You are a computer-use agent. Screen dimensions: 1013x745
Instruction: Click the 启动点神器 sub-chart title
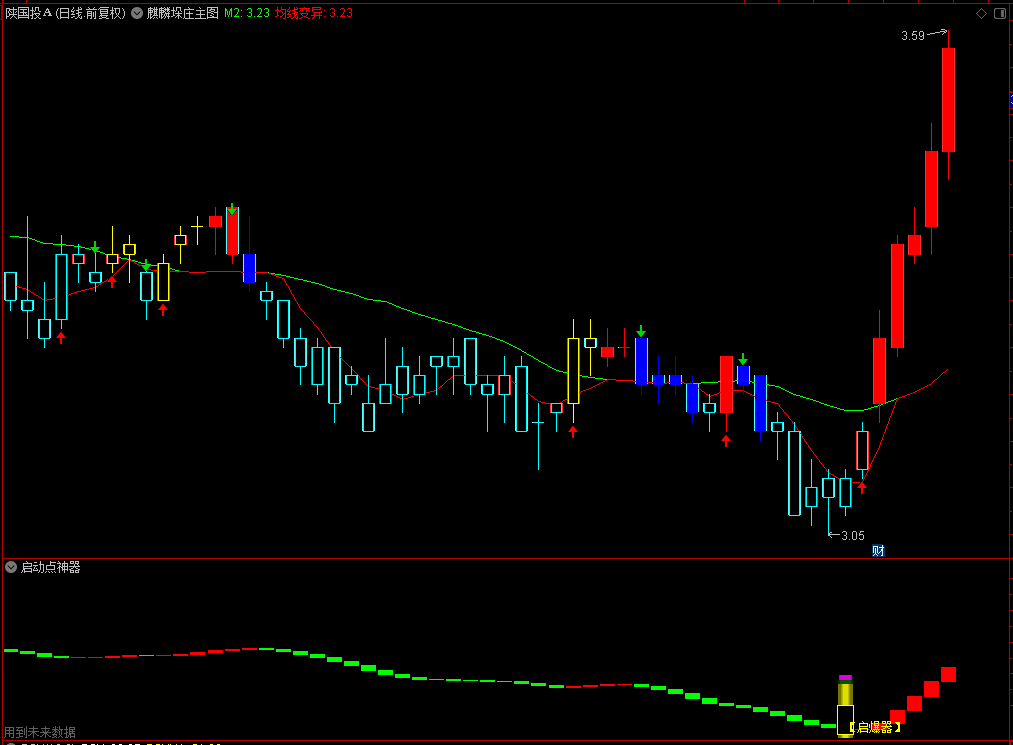pos(50,567)
